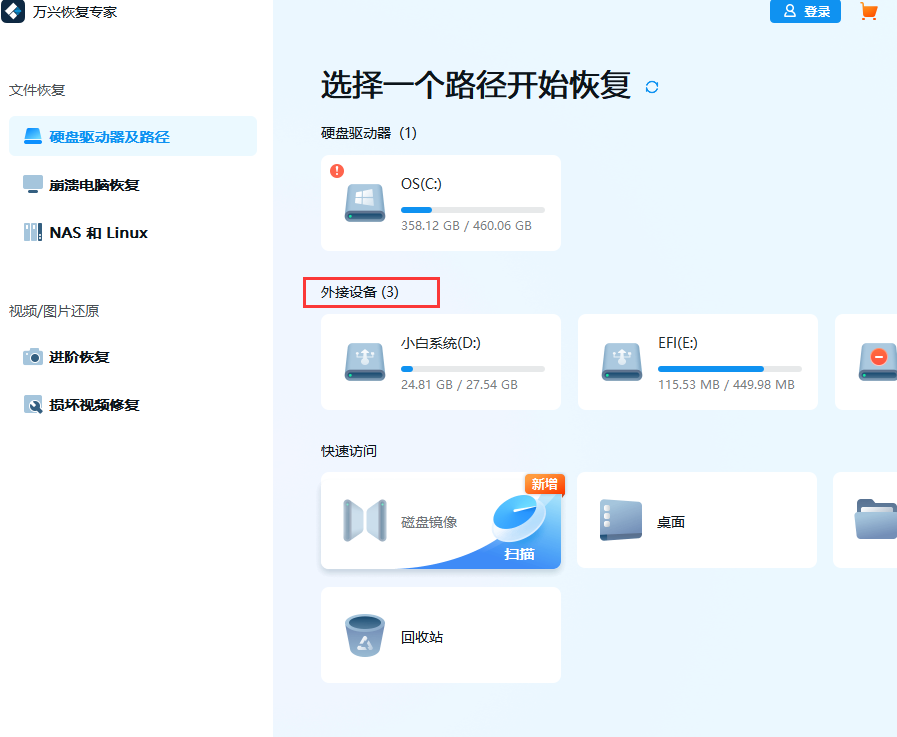Viewport: 897px width, 737px height.
Task: Select OS(C:) drive for recovery
Action: (x=440, y=203)
